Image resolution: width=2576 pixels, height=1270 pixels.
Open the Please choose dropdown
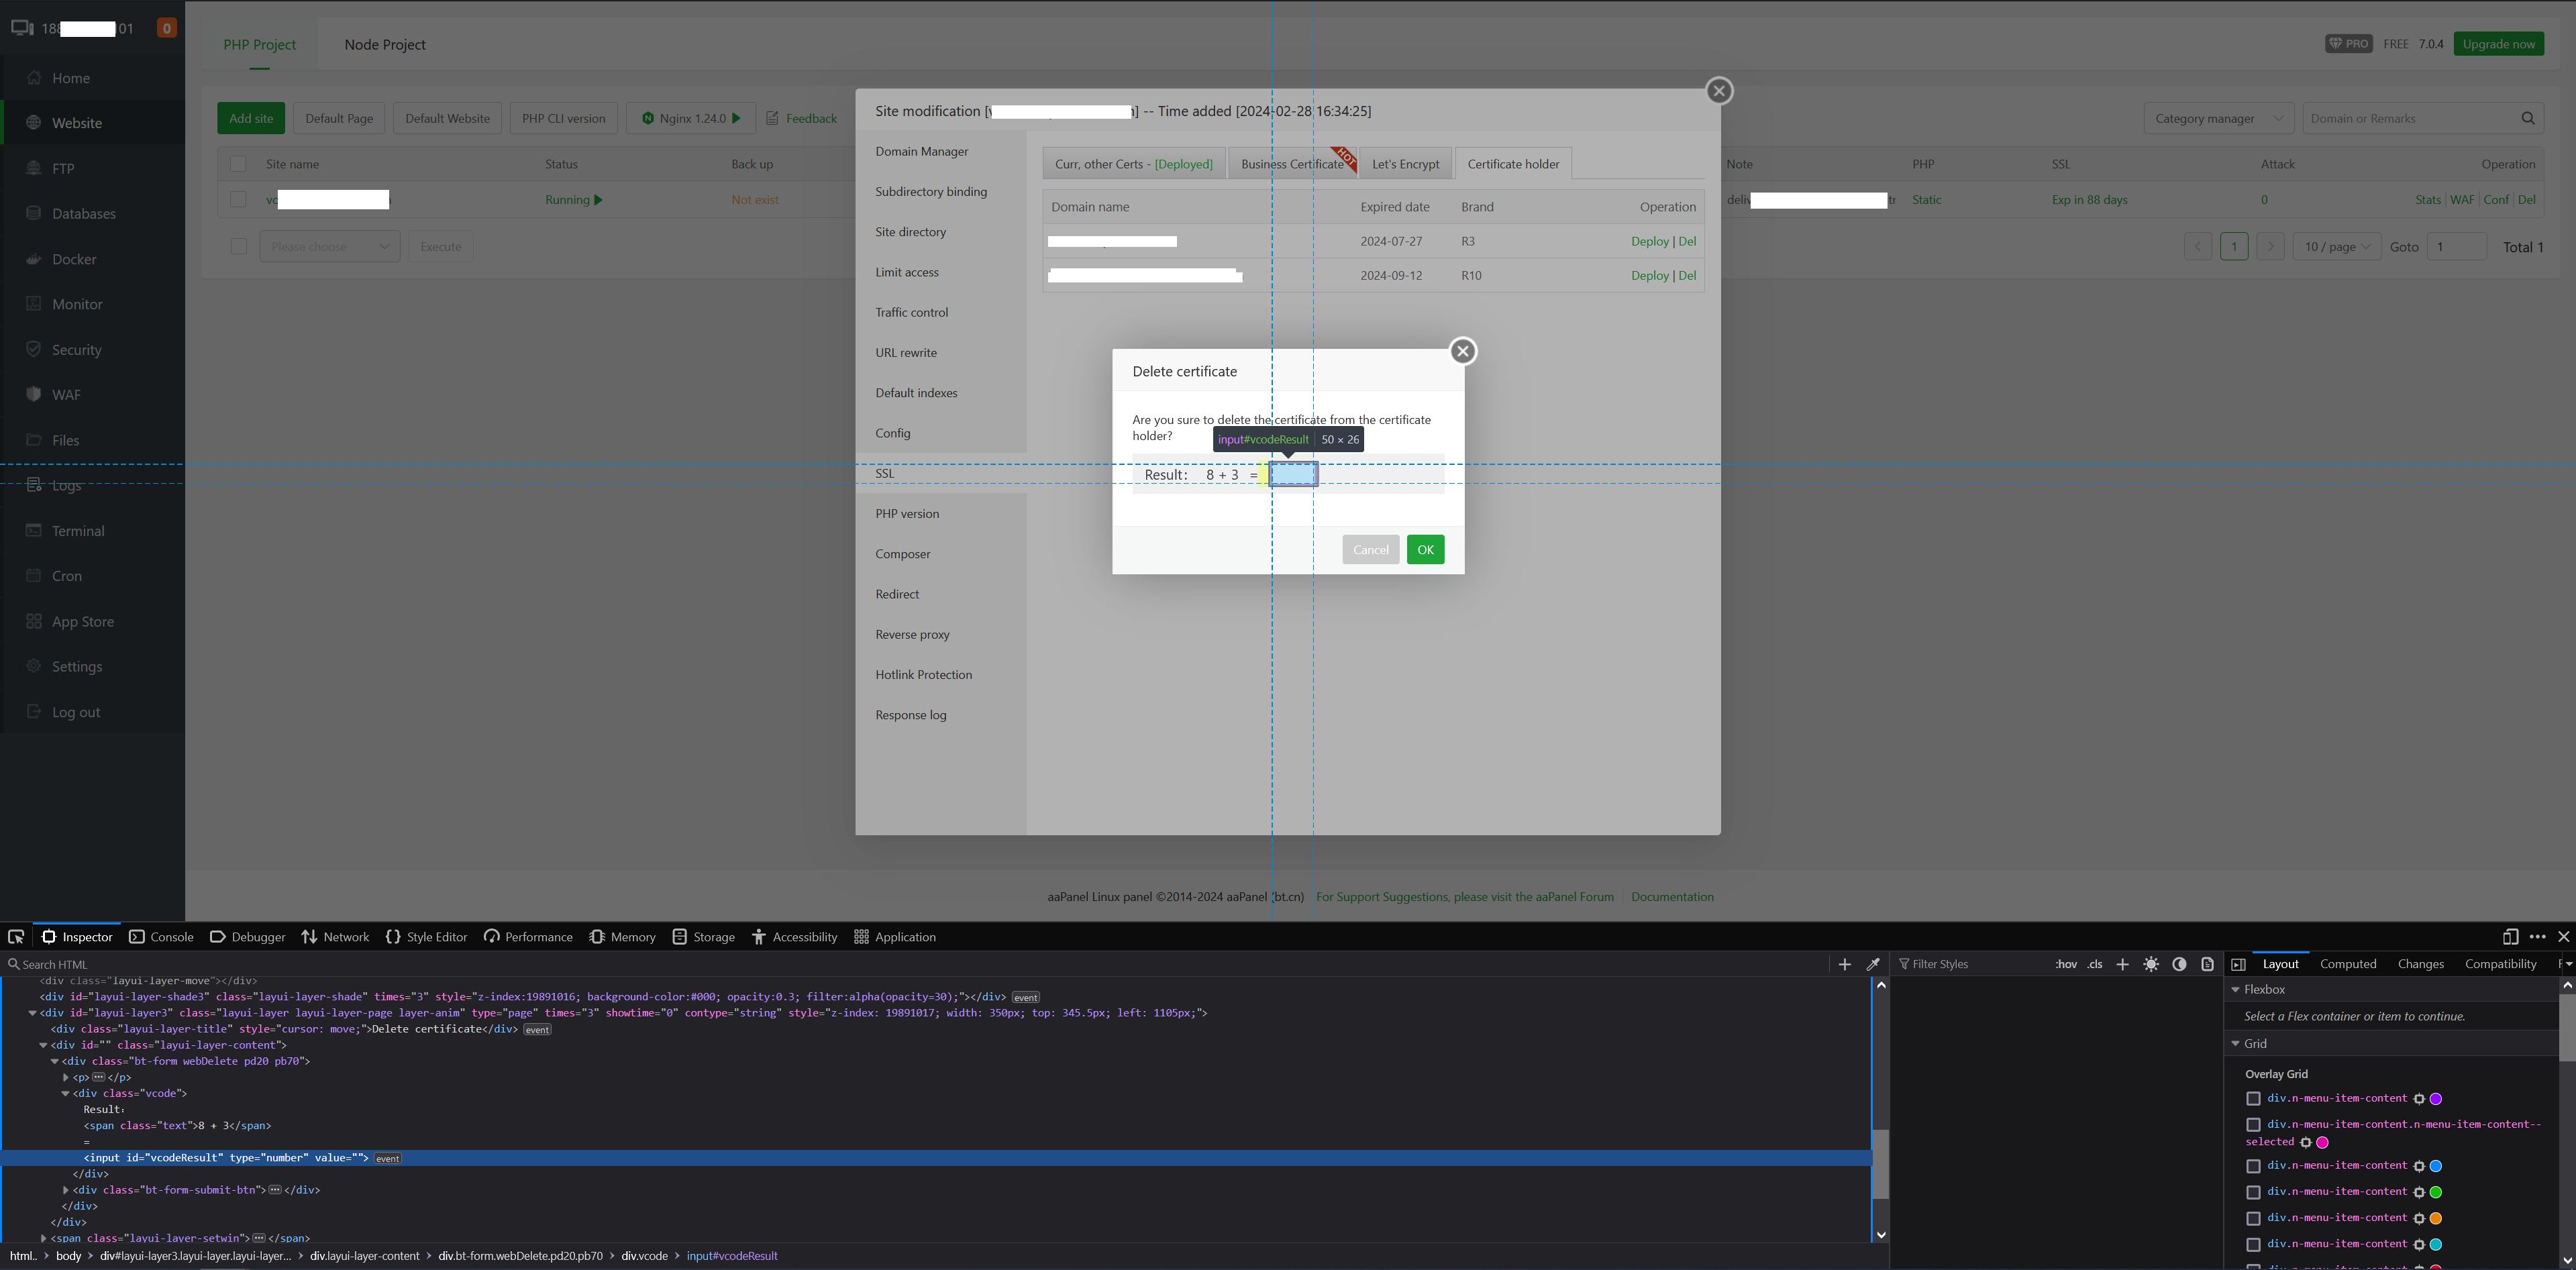[330, 246]
